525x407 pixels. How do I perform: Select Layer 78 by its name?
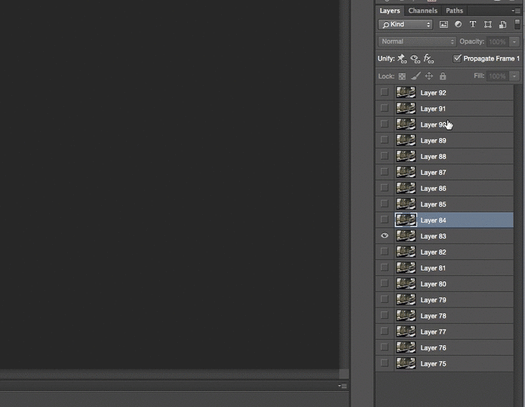433,316
